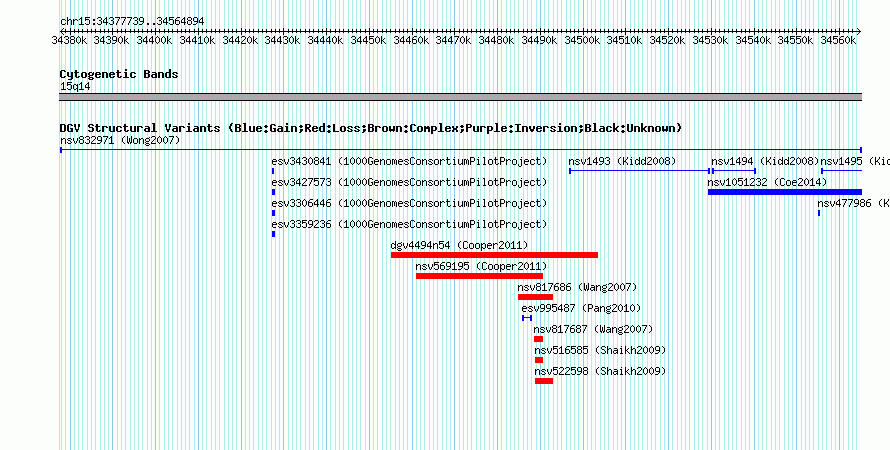Viewport: 890px width, 450px height.
Task: Click the 34490k ruler tick label
Action: point(539,41)
